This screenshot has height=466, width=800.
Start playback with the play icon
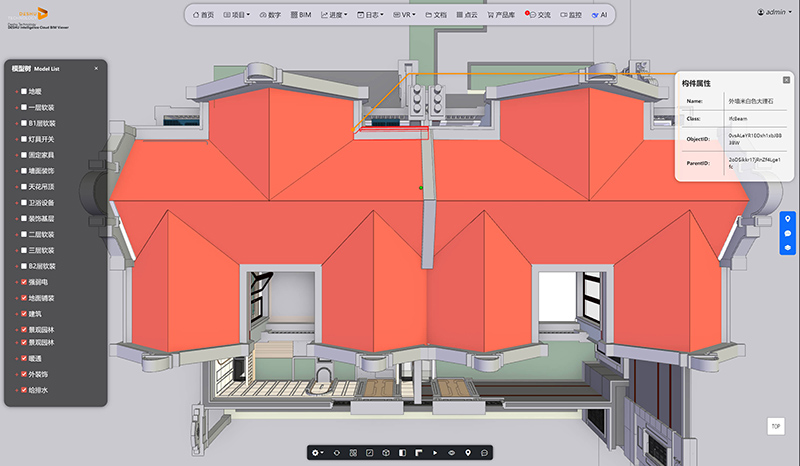tap(435, 453)
